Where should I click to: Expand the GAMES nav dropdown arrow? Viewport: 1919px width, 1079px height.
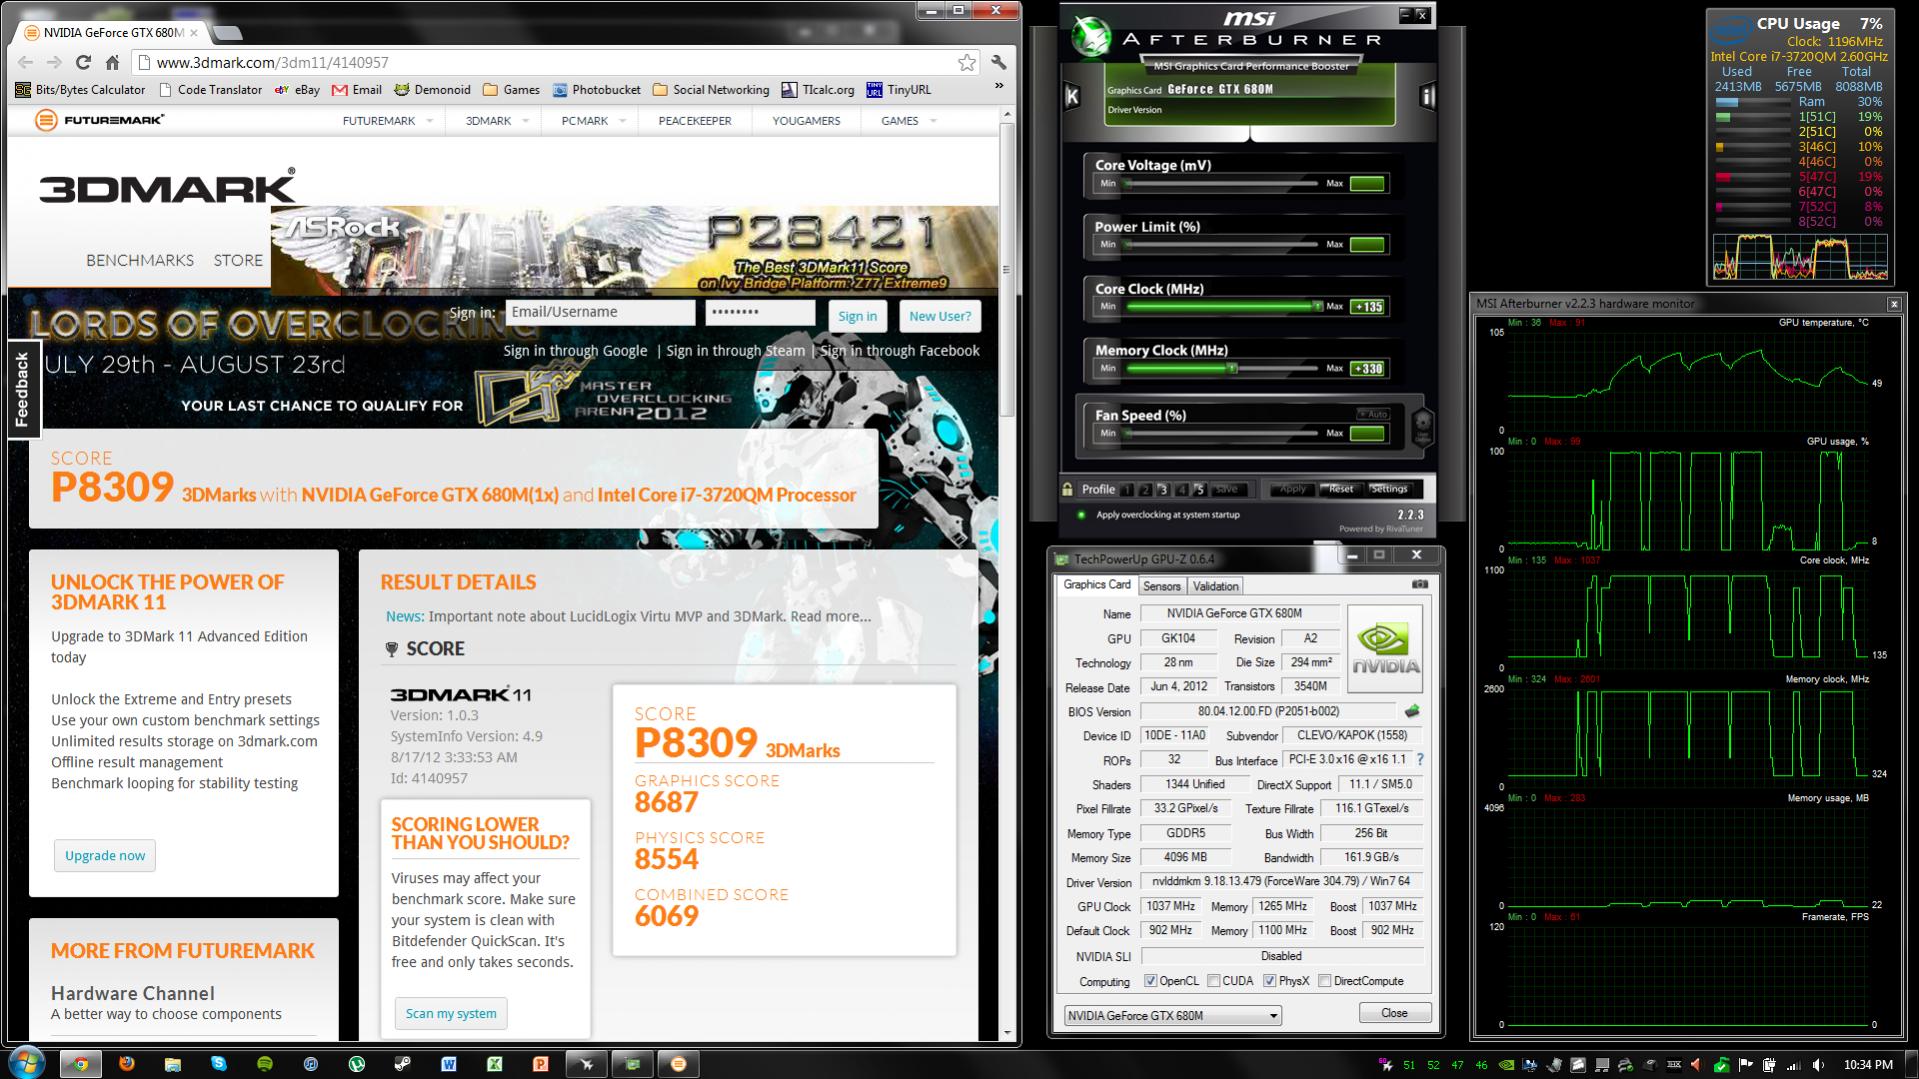point(933,121)
